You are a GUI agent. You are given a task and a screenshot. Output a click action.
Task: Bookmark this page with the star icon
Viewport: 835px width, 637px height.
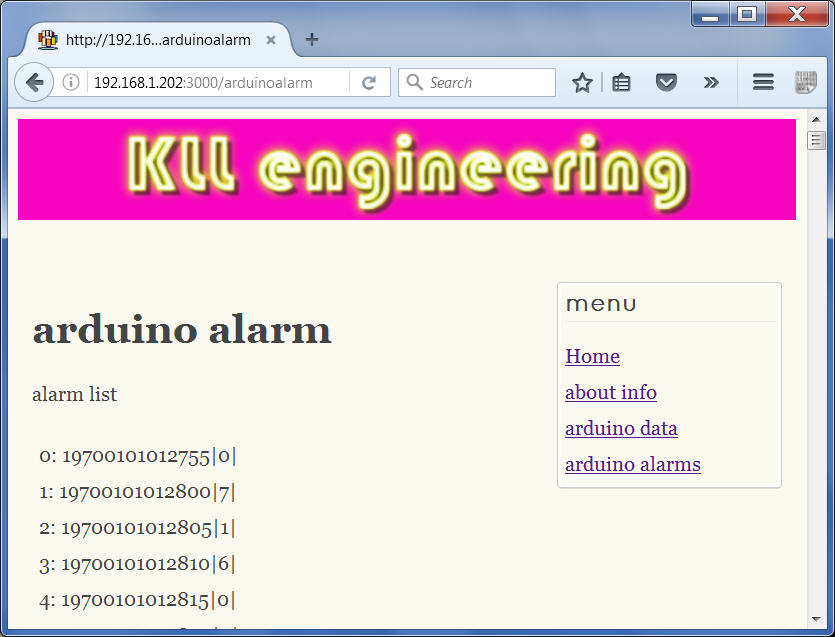[x=582, y=83]
